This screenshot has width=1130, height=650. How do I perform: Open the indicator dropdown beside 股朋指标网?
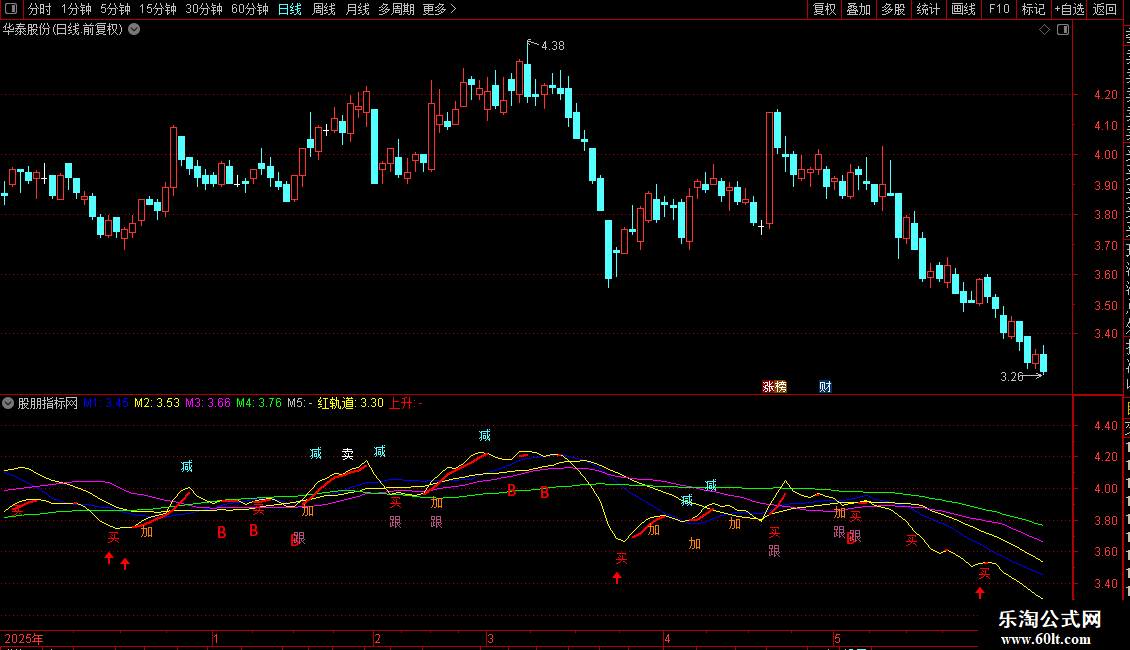click(8, 403)
